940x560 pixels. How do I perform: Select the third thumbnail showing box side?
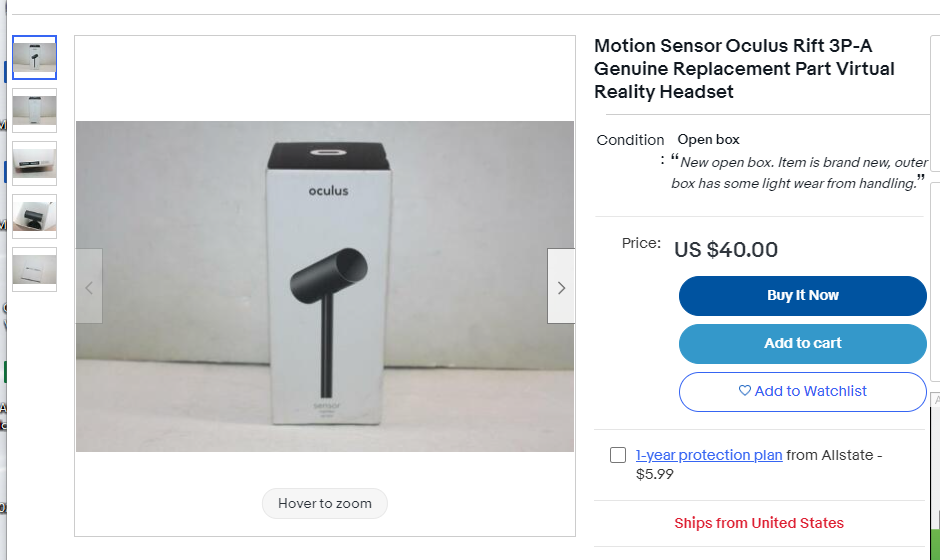[35, 163]
